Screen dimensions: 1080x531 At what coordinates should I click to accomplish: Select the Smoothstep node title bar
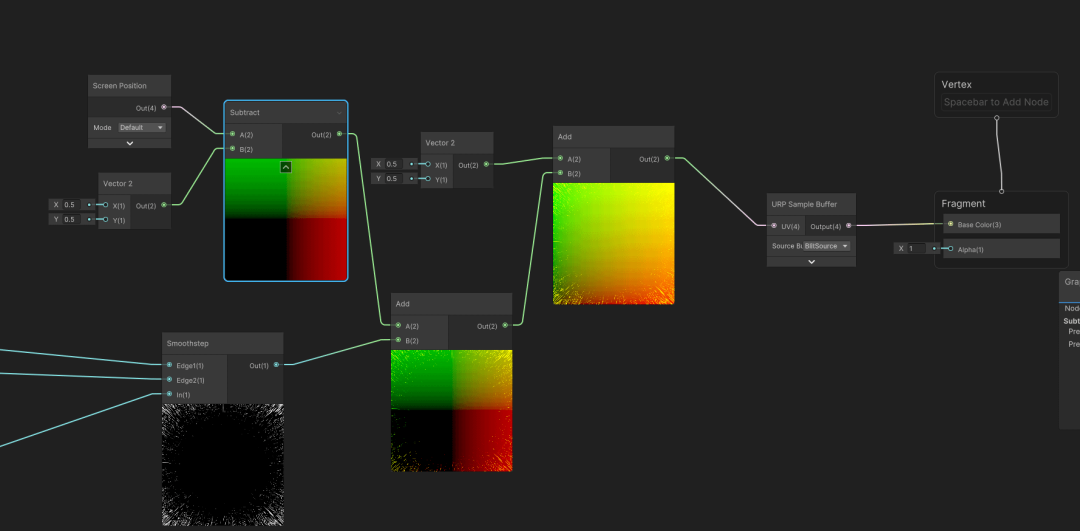click(223, 343)
